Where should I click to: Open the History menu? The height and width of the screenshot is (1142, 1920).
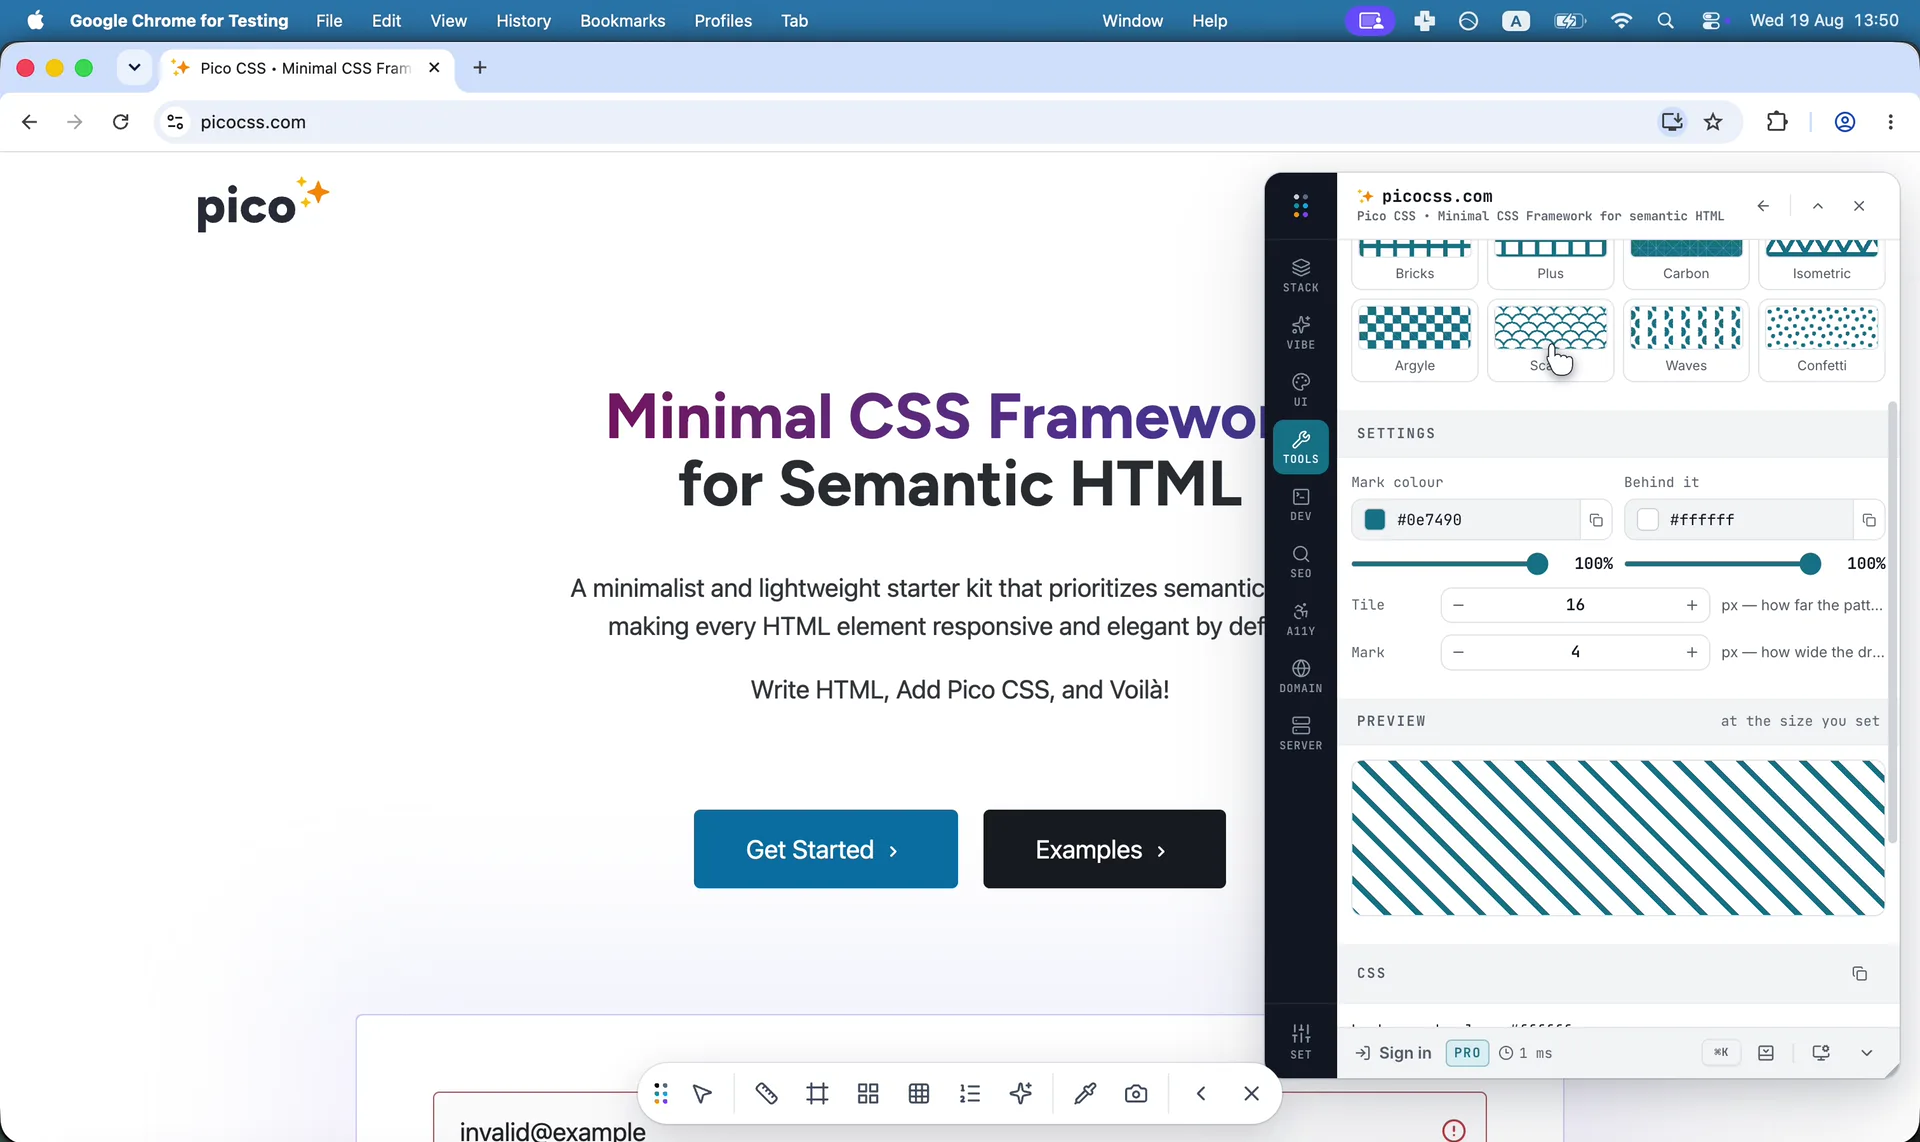(524, 21)
